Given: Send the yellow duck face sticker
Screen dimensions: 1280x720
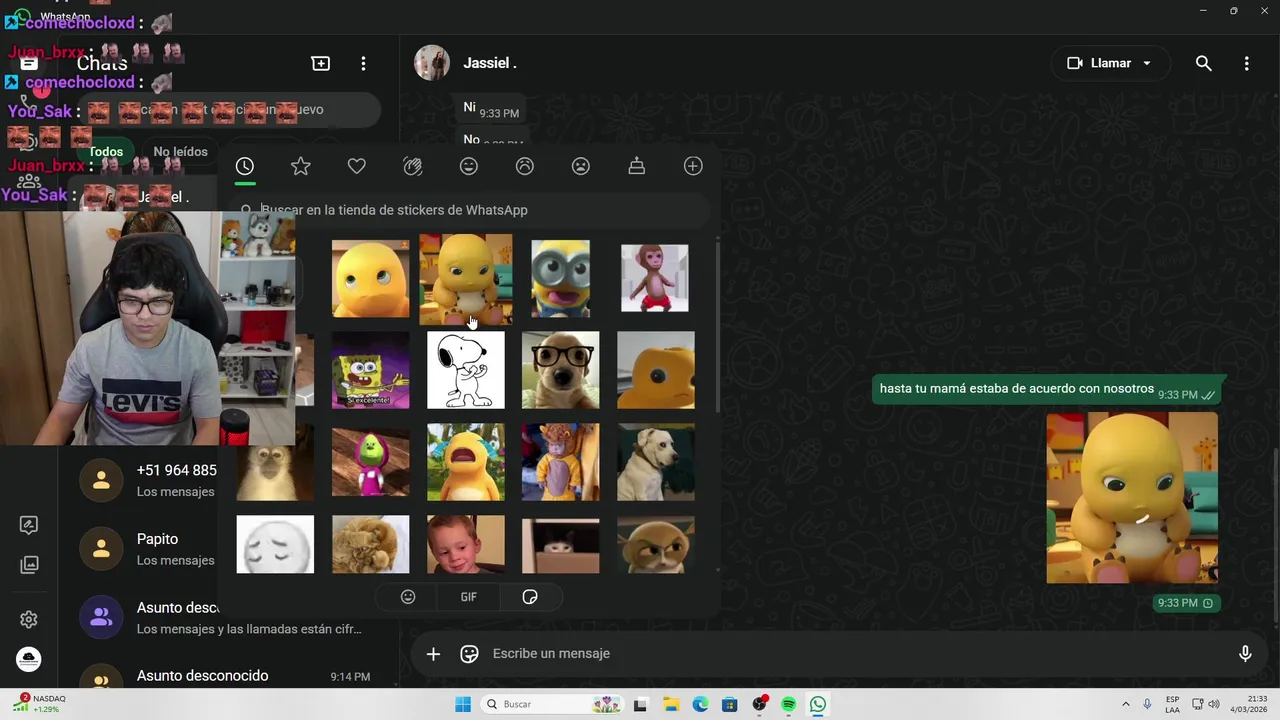Looking at the screenshot, I should coord(370,278).
